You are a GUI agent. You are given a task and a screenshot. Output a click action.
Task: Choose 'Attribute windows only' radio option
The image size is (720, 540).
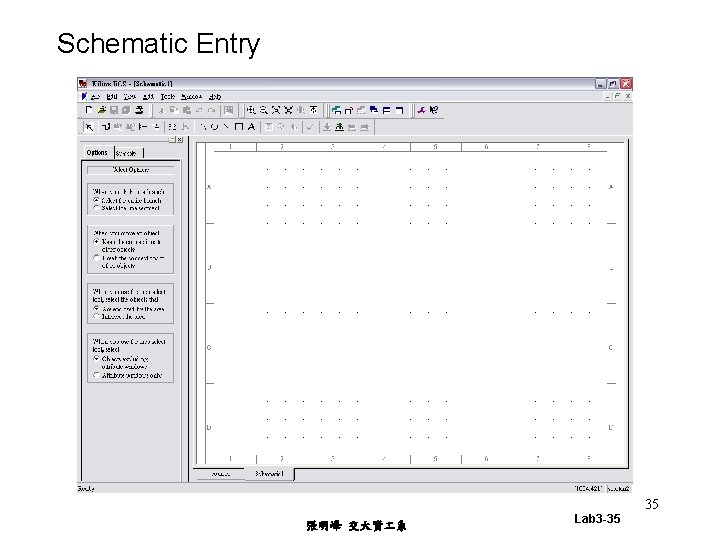coord(96,375)
